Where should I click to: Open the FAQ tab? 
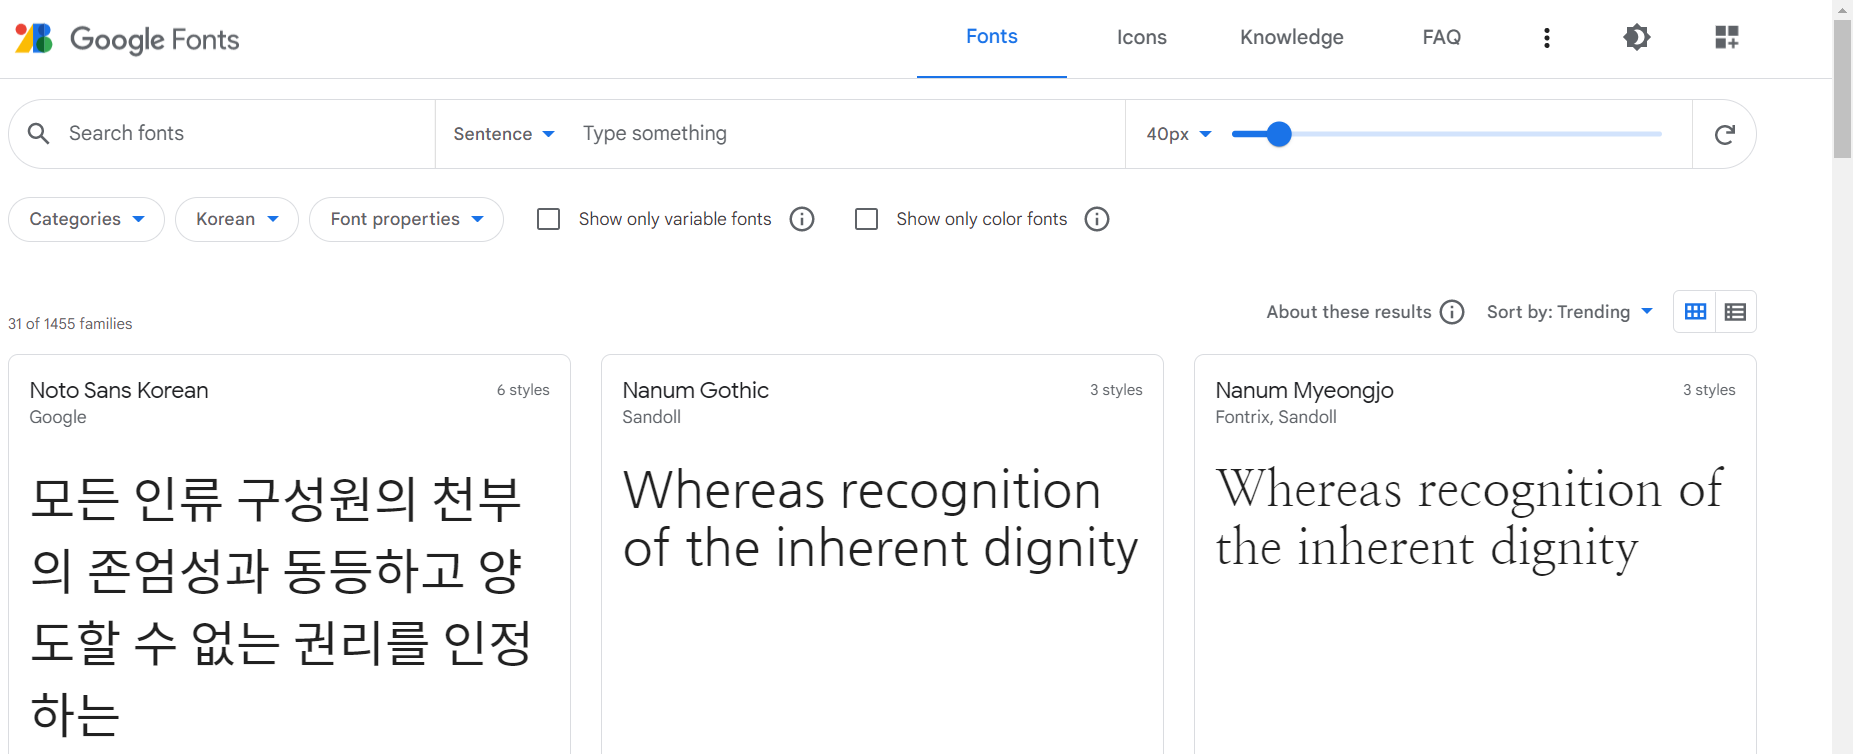(1441, 37)
